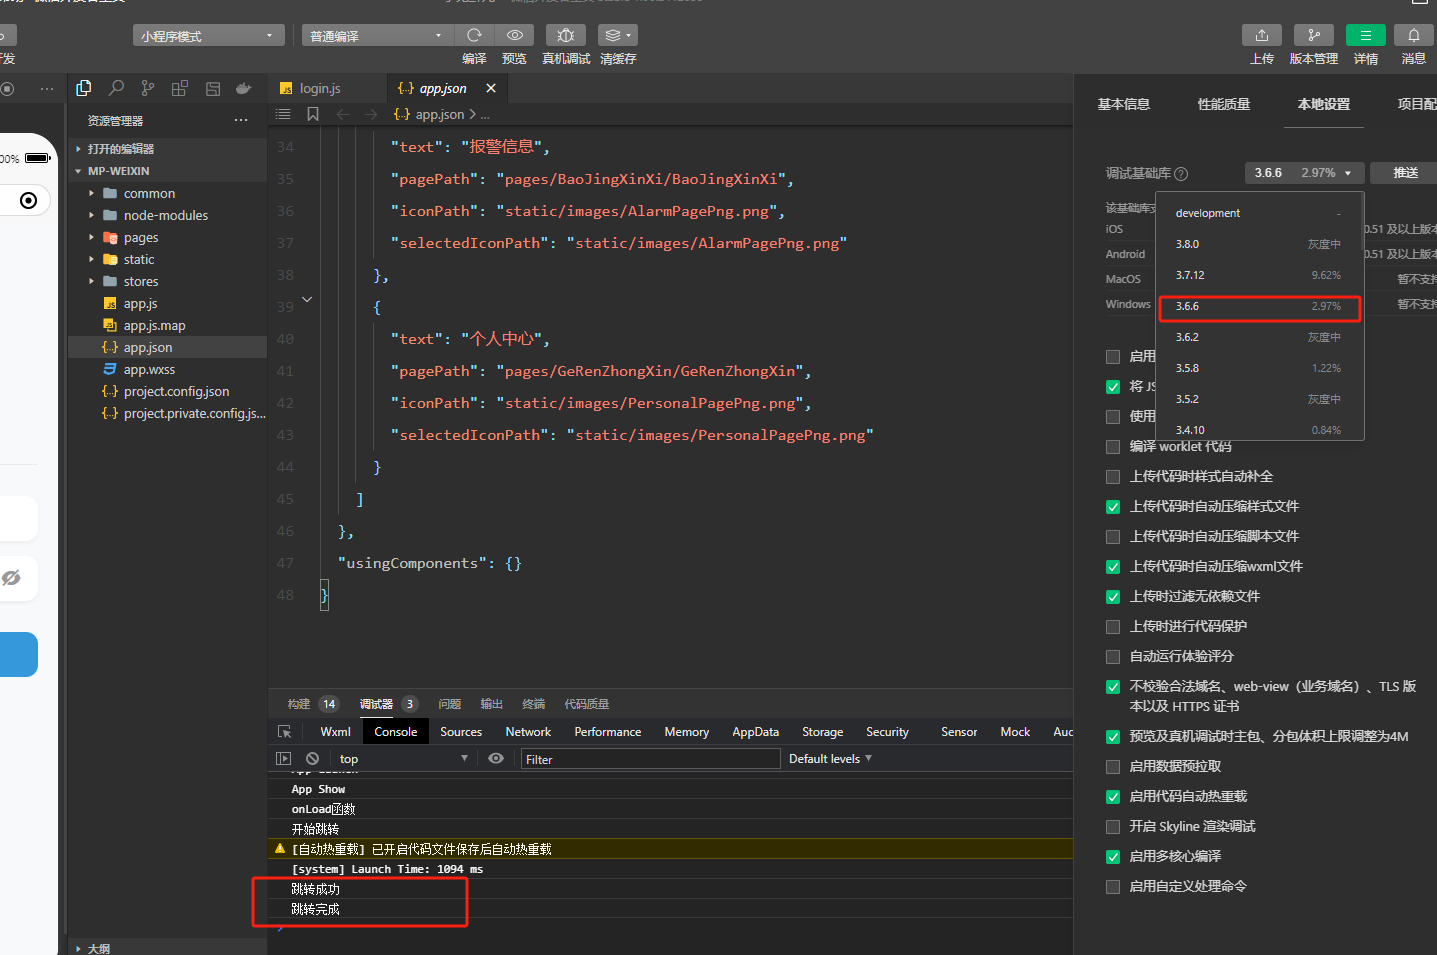The height and width of the screenshot is (955, 1437).
Task: Enable 上传时进行代码保护 checkbox
Action: point(1113,627)
